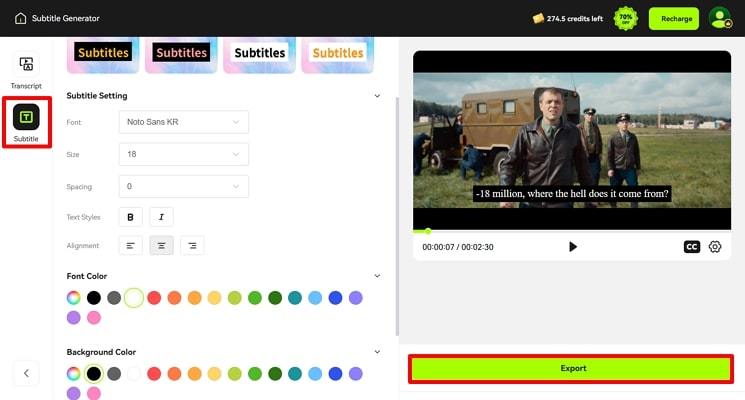The height and width of the screenshot is (400, 745).
Task: Open the Spacing dropdown showing 0
Action: (183, 187)
